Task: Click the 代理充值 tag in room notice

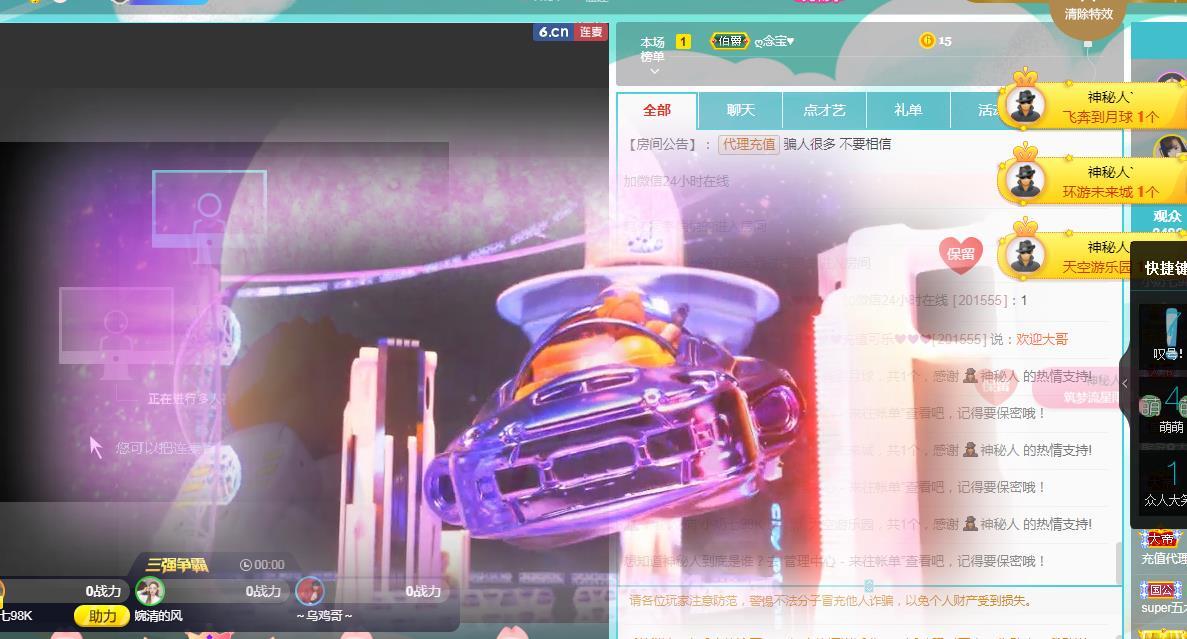Action: (749, 144)
